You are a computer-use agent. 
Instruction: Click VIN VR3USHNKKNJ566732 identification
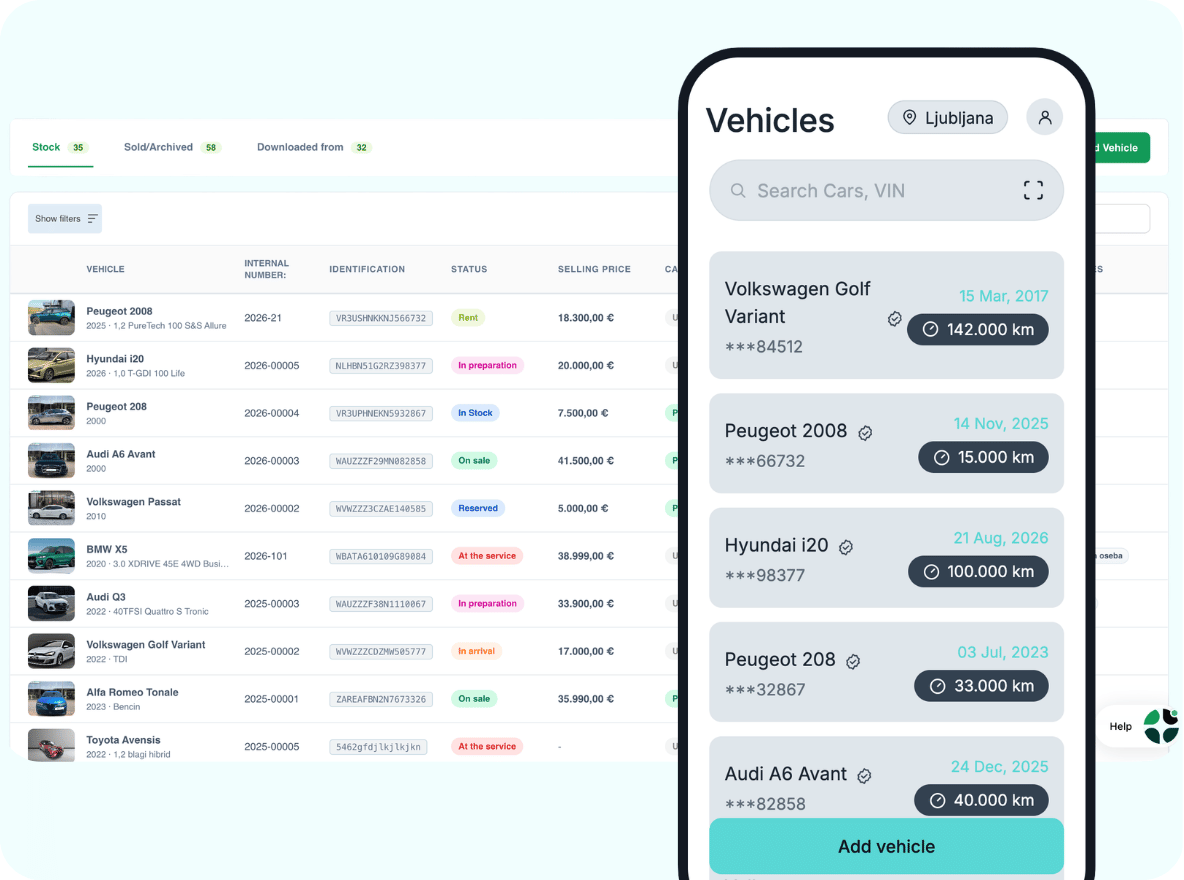coord(381,318)
